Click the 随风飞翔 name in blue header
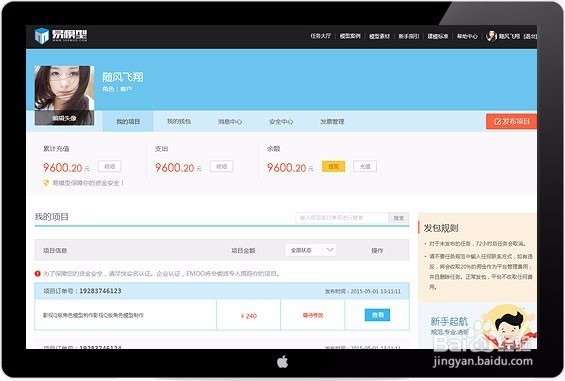This screenshot has width=565, height=381. (123, 77)
